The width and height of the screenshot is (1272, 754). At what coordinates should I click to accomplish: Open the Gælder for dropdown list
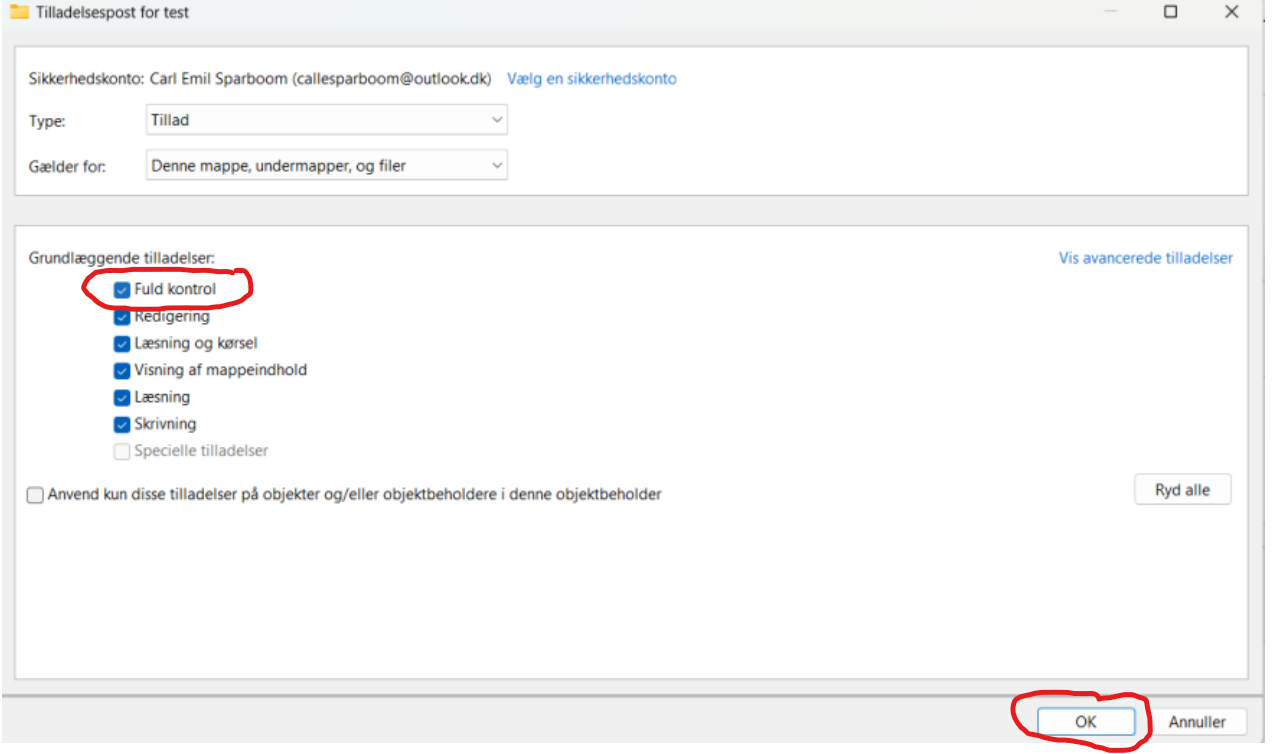(327, 166)
